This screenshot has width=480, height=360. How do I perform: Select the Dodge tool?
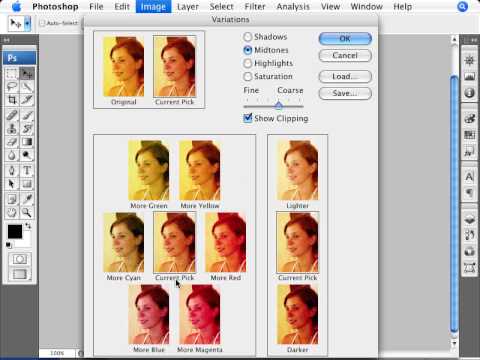tap(27, 155)
